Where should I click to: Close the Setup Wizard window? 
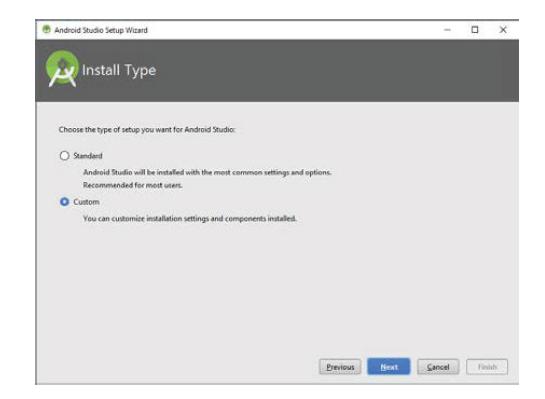tap(503, 30)
